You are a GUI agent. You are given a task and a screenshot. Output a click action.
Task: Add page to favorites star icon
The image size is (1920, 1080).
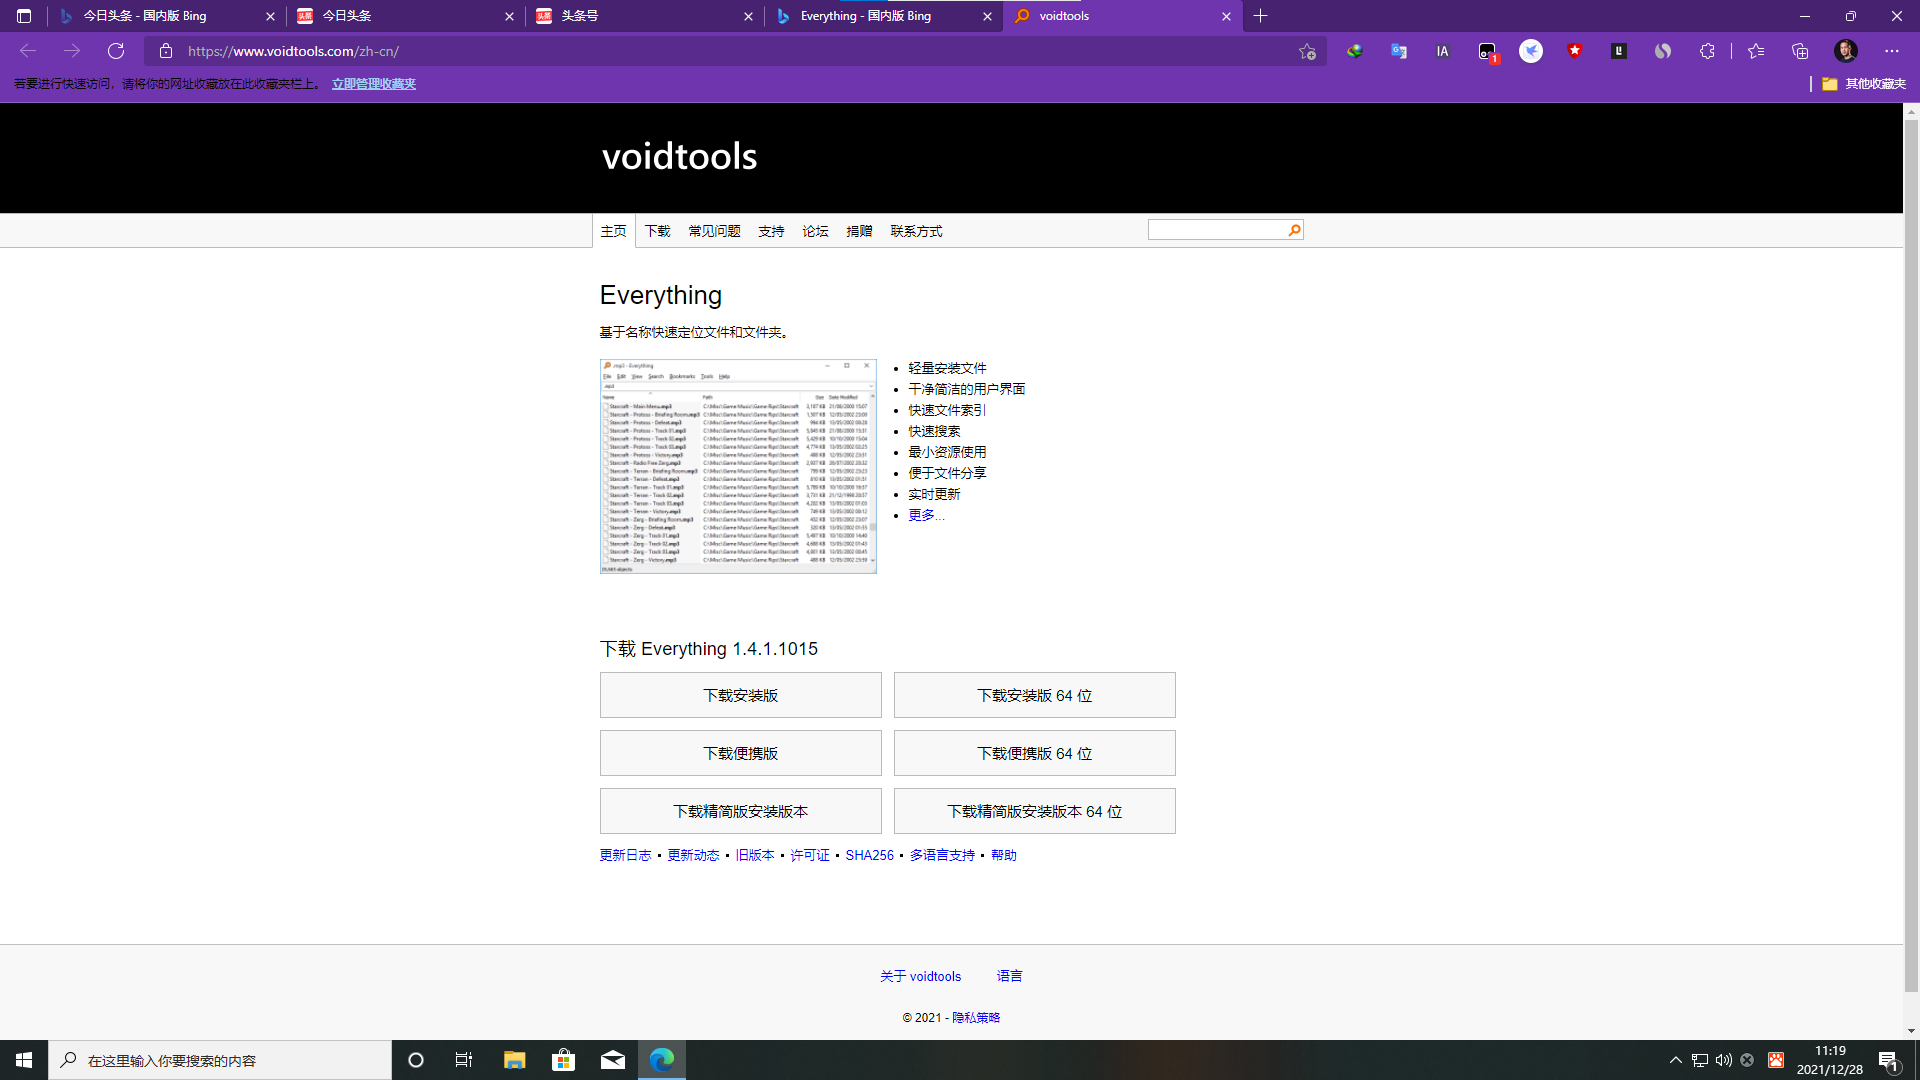click(x=1307, y=51)
